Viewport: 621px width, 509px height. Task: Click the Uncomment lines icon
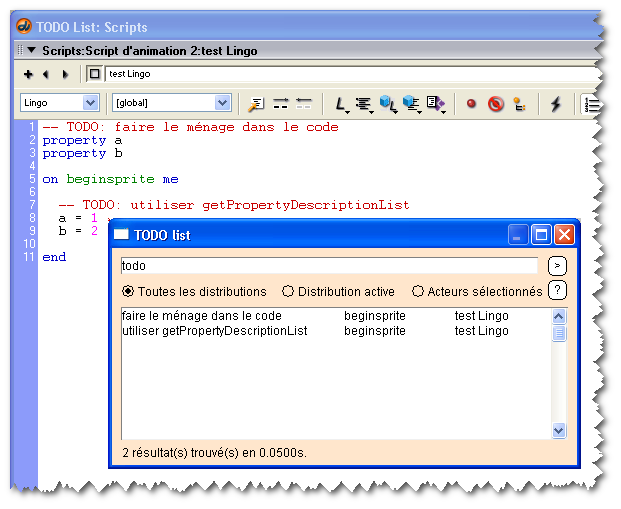(304, 104)
